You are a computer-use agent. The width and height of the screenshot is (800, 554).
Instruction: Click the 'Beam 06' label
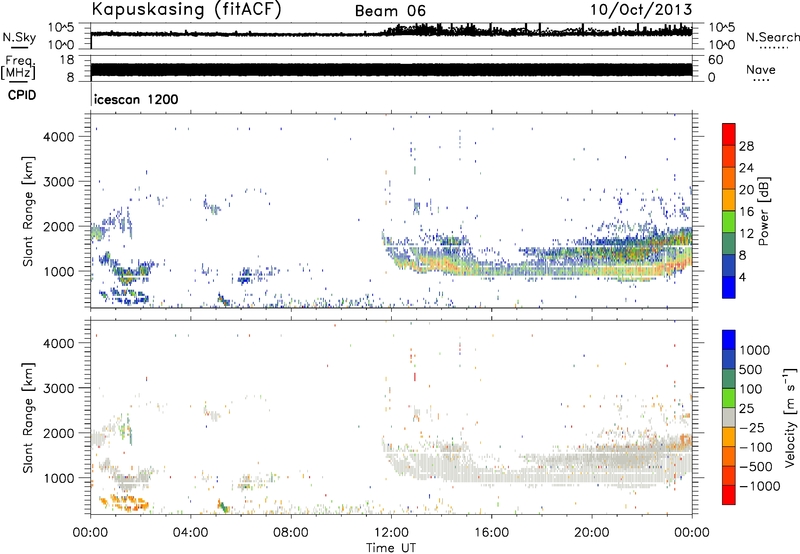pyautogui.click(x=390, y=11)
